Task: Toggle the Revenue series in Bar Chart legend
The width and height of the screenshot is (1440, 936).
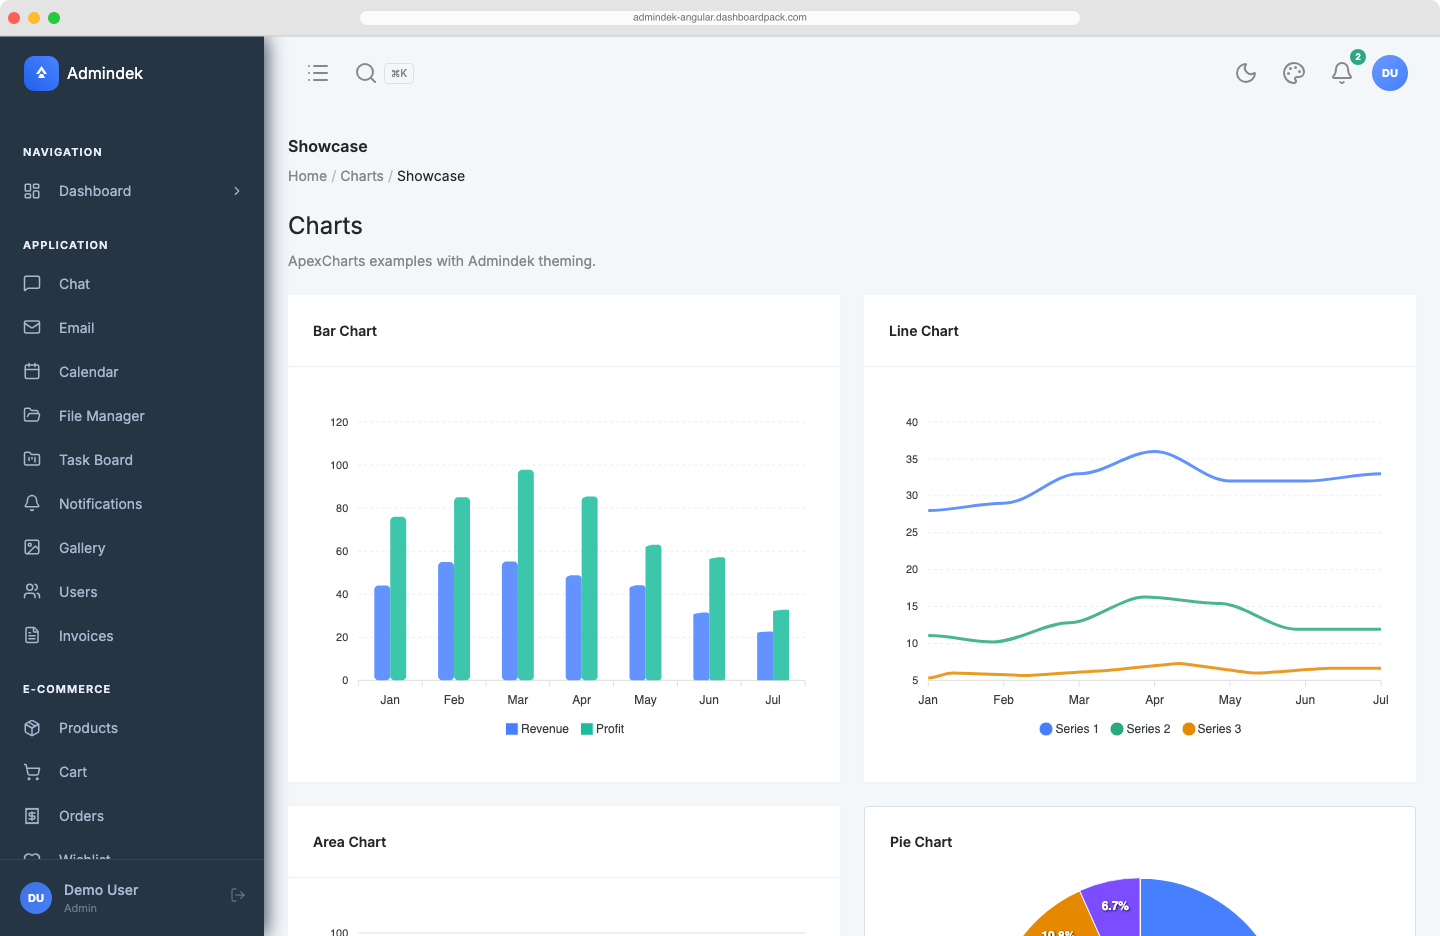Action: tap(537, 729)
